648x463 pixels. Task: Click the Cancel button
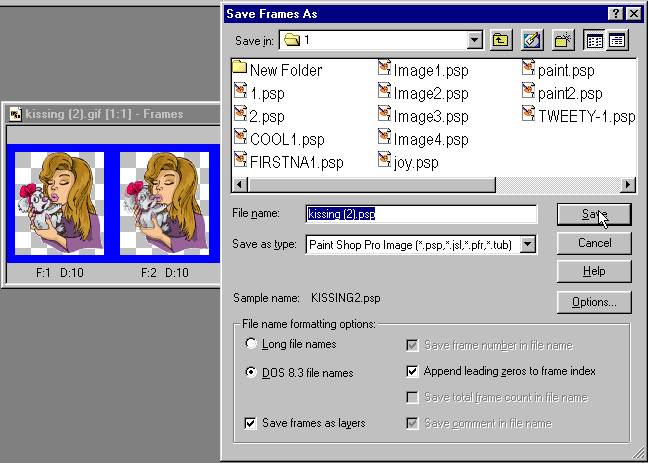coord(594,243)
